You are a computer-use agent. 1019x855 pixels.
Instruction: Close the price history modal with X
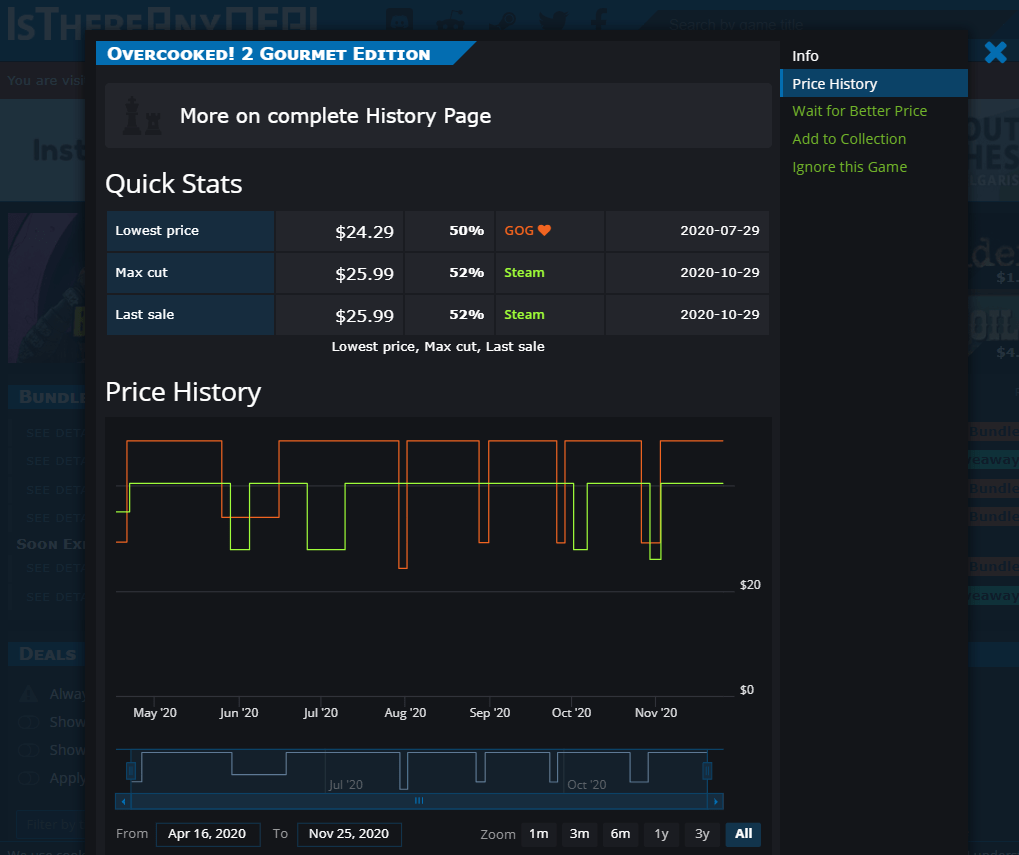pos(995,52)
